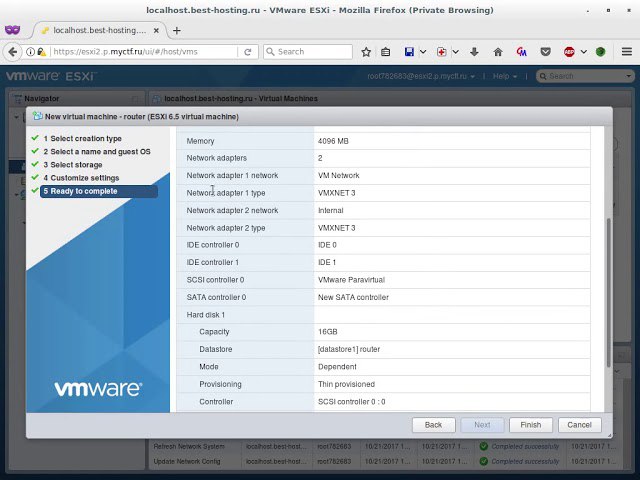
Task: Click the Virtual Machines panel header icon
Action: [156, 98]
